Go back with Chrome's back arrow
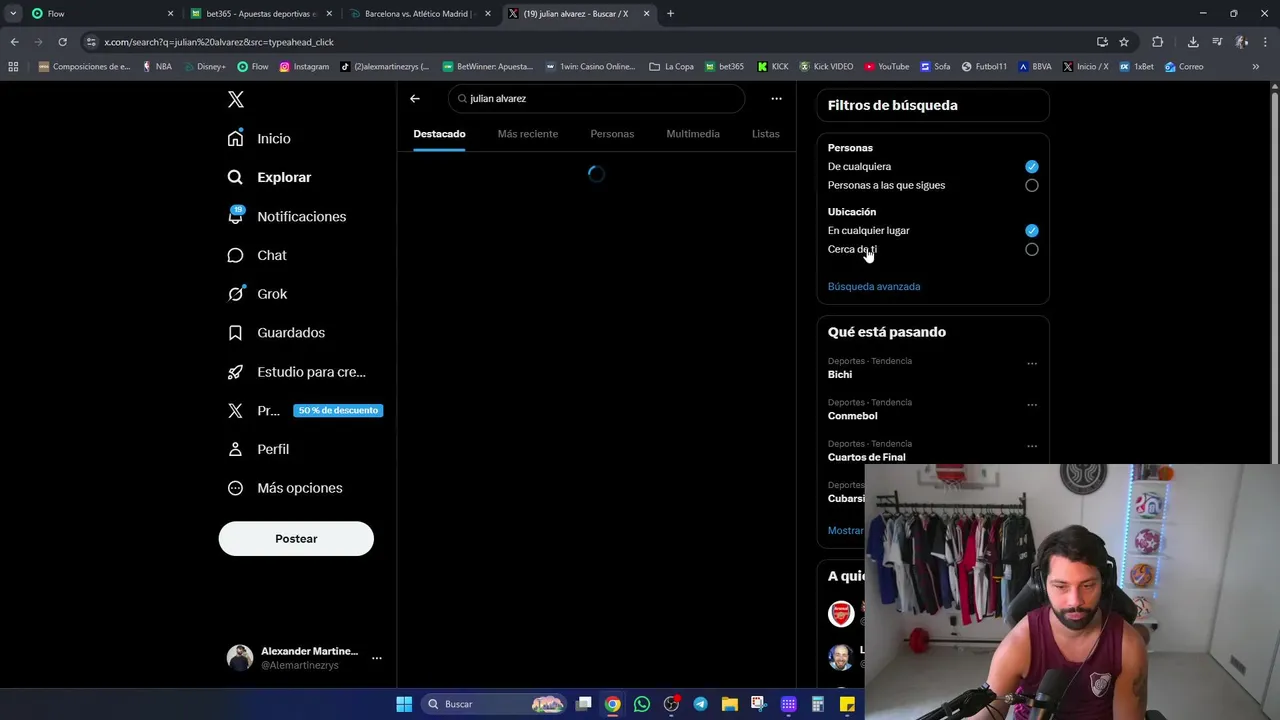The width and height of the screenshot is (1280, 720). [14, 42]
